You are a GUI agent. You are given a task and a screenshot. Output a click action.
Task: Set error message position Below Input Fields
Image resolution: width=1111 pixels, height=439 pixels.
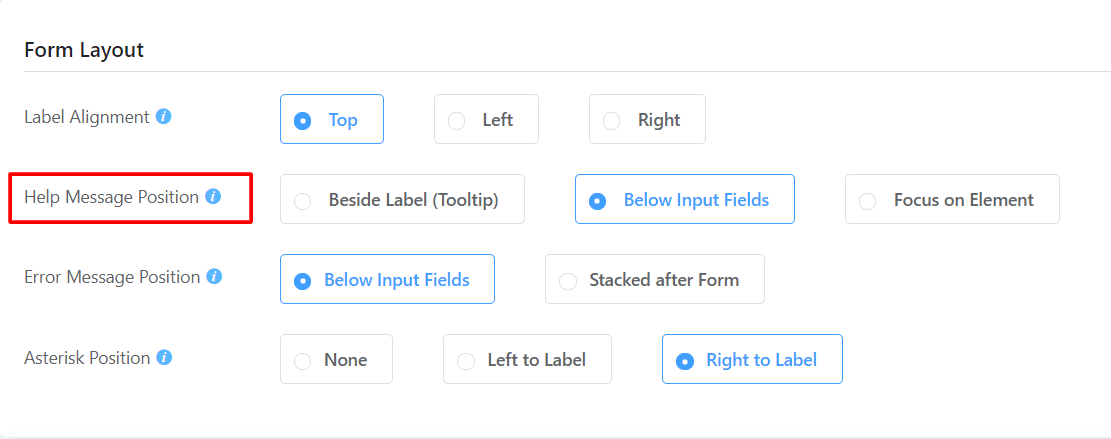387,279
